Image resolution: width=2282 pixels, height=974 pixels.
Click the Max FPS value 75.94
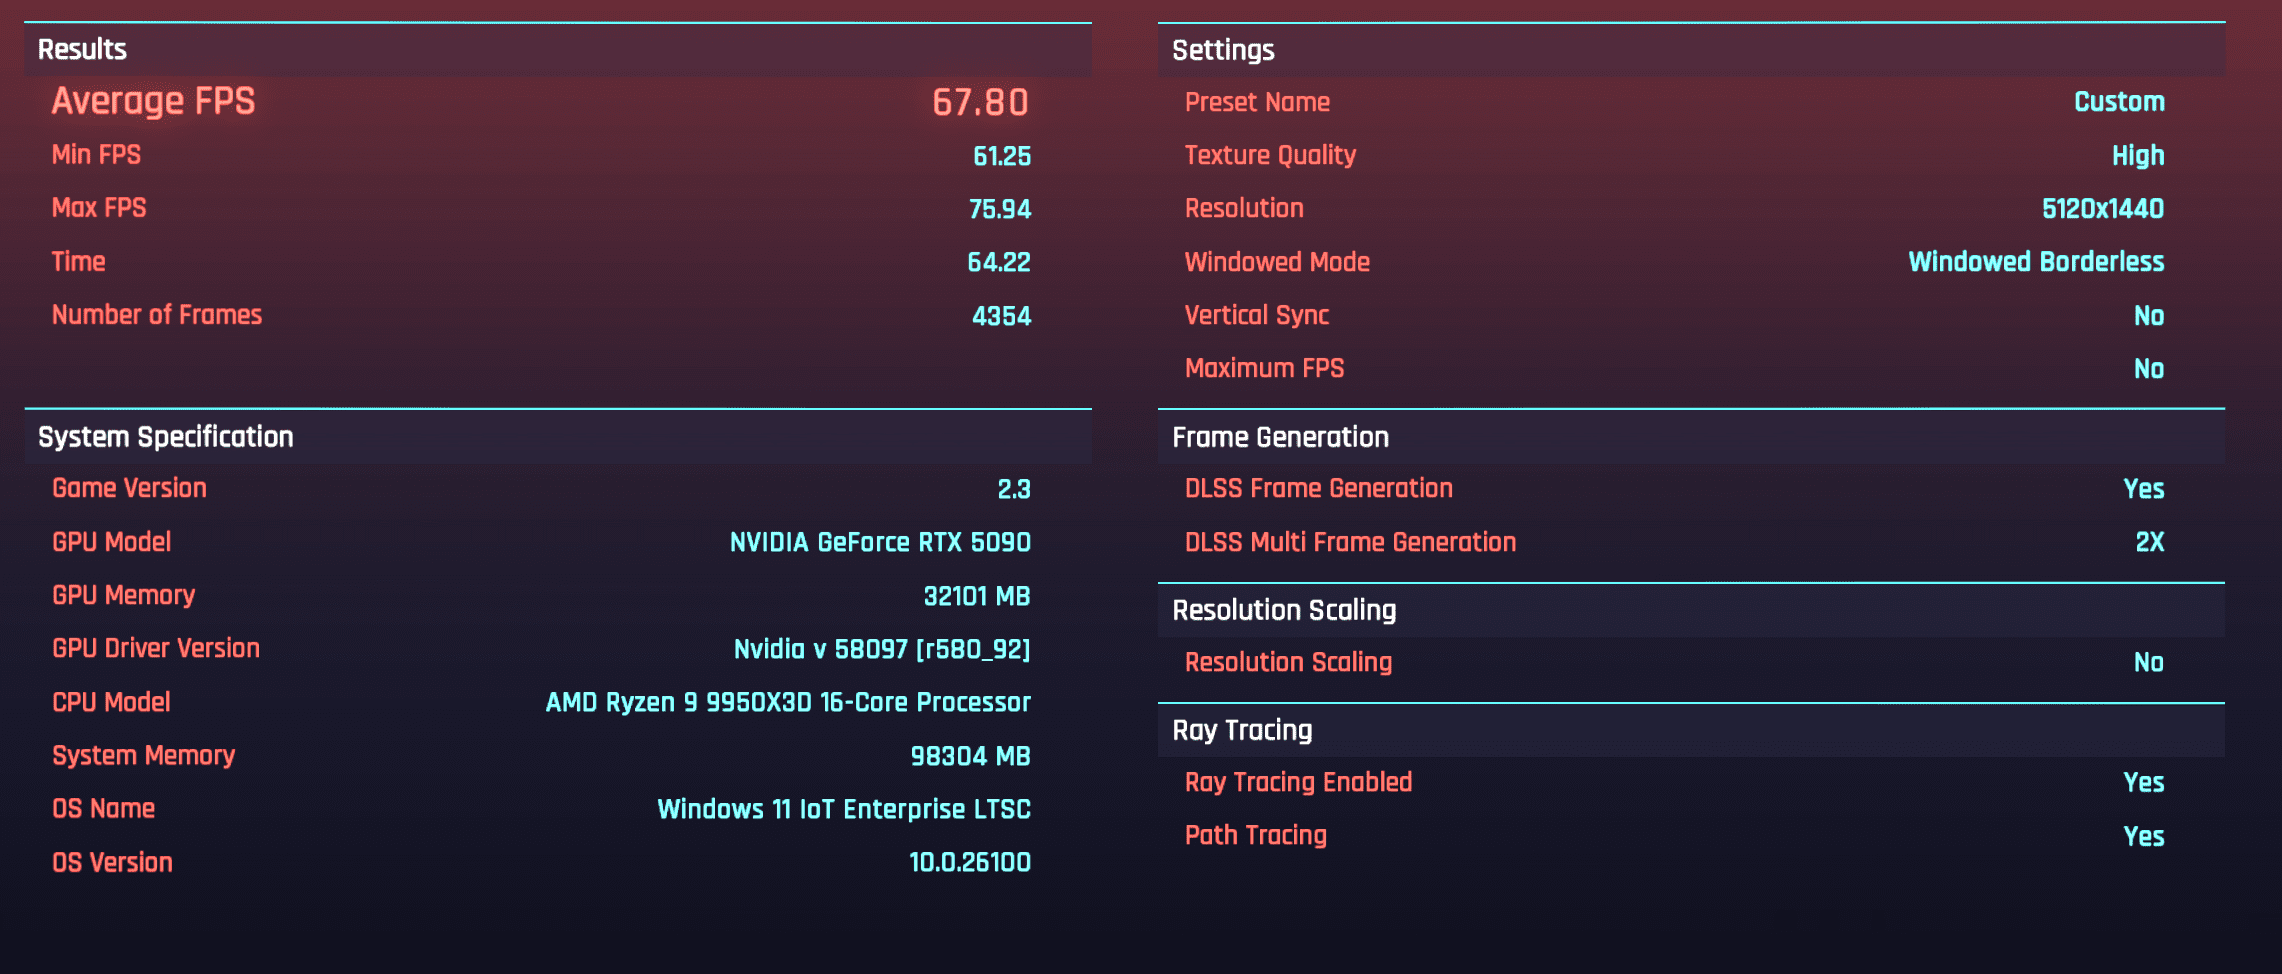coord(999,209)
